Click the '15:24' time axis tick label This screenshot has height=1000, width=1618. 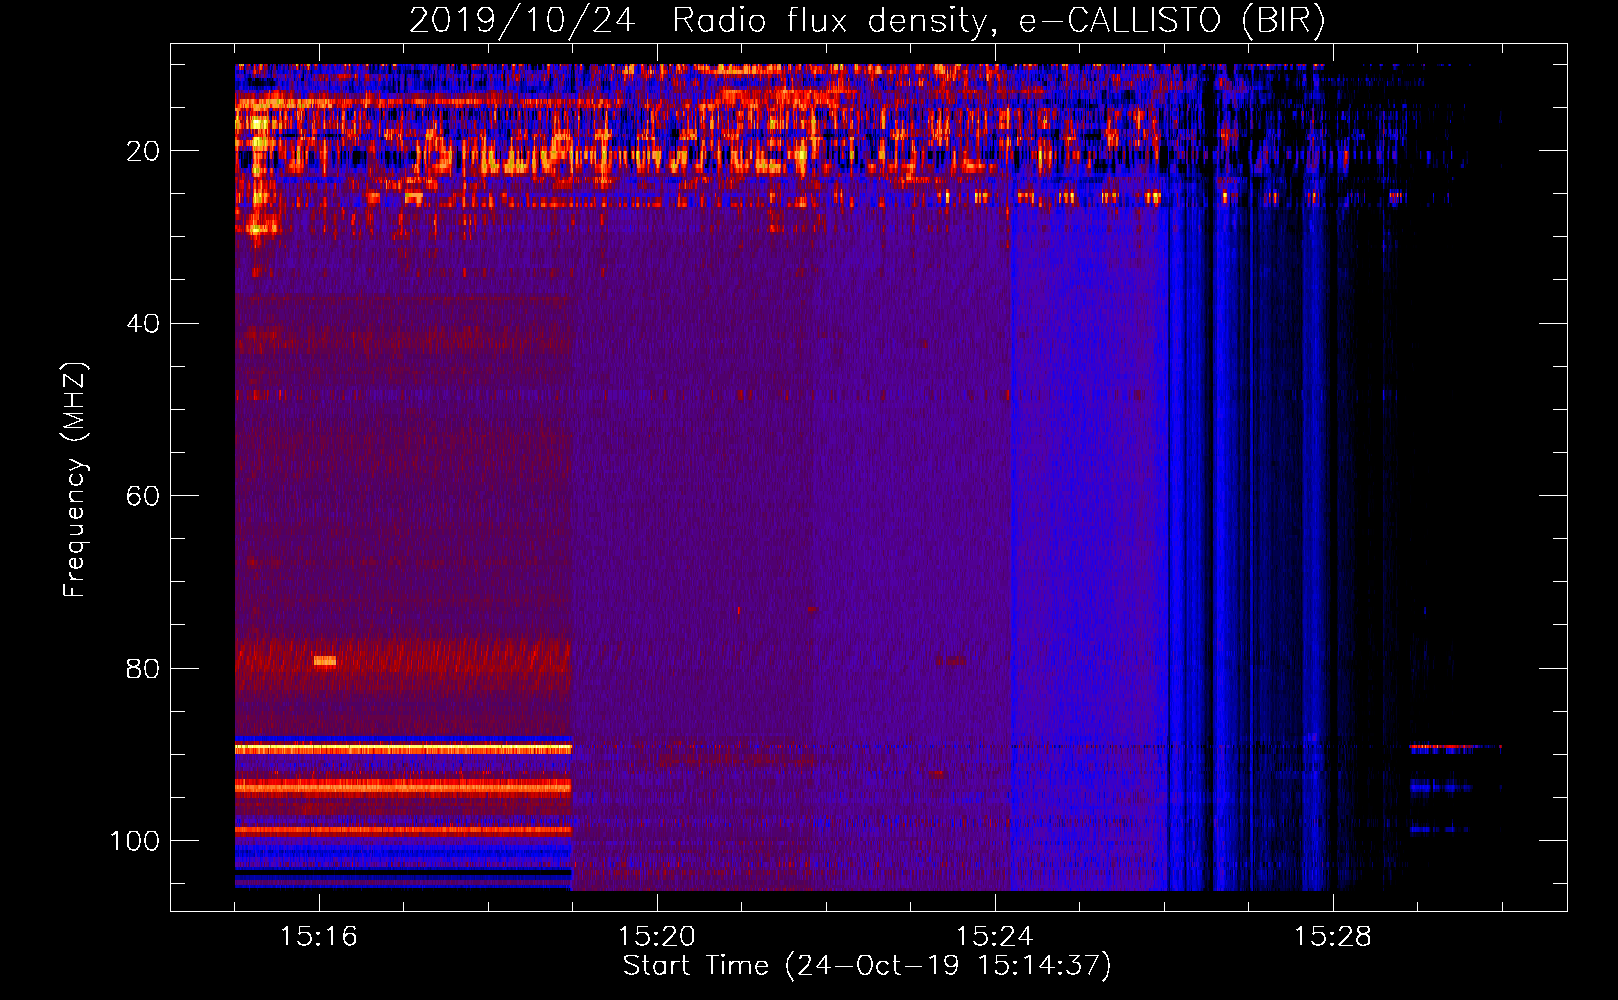[x=995, y=937]
